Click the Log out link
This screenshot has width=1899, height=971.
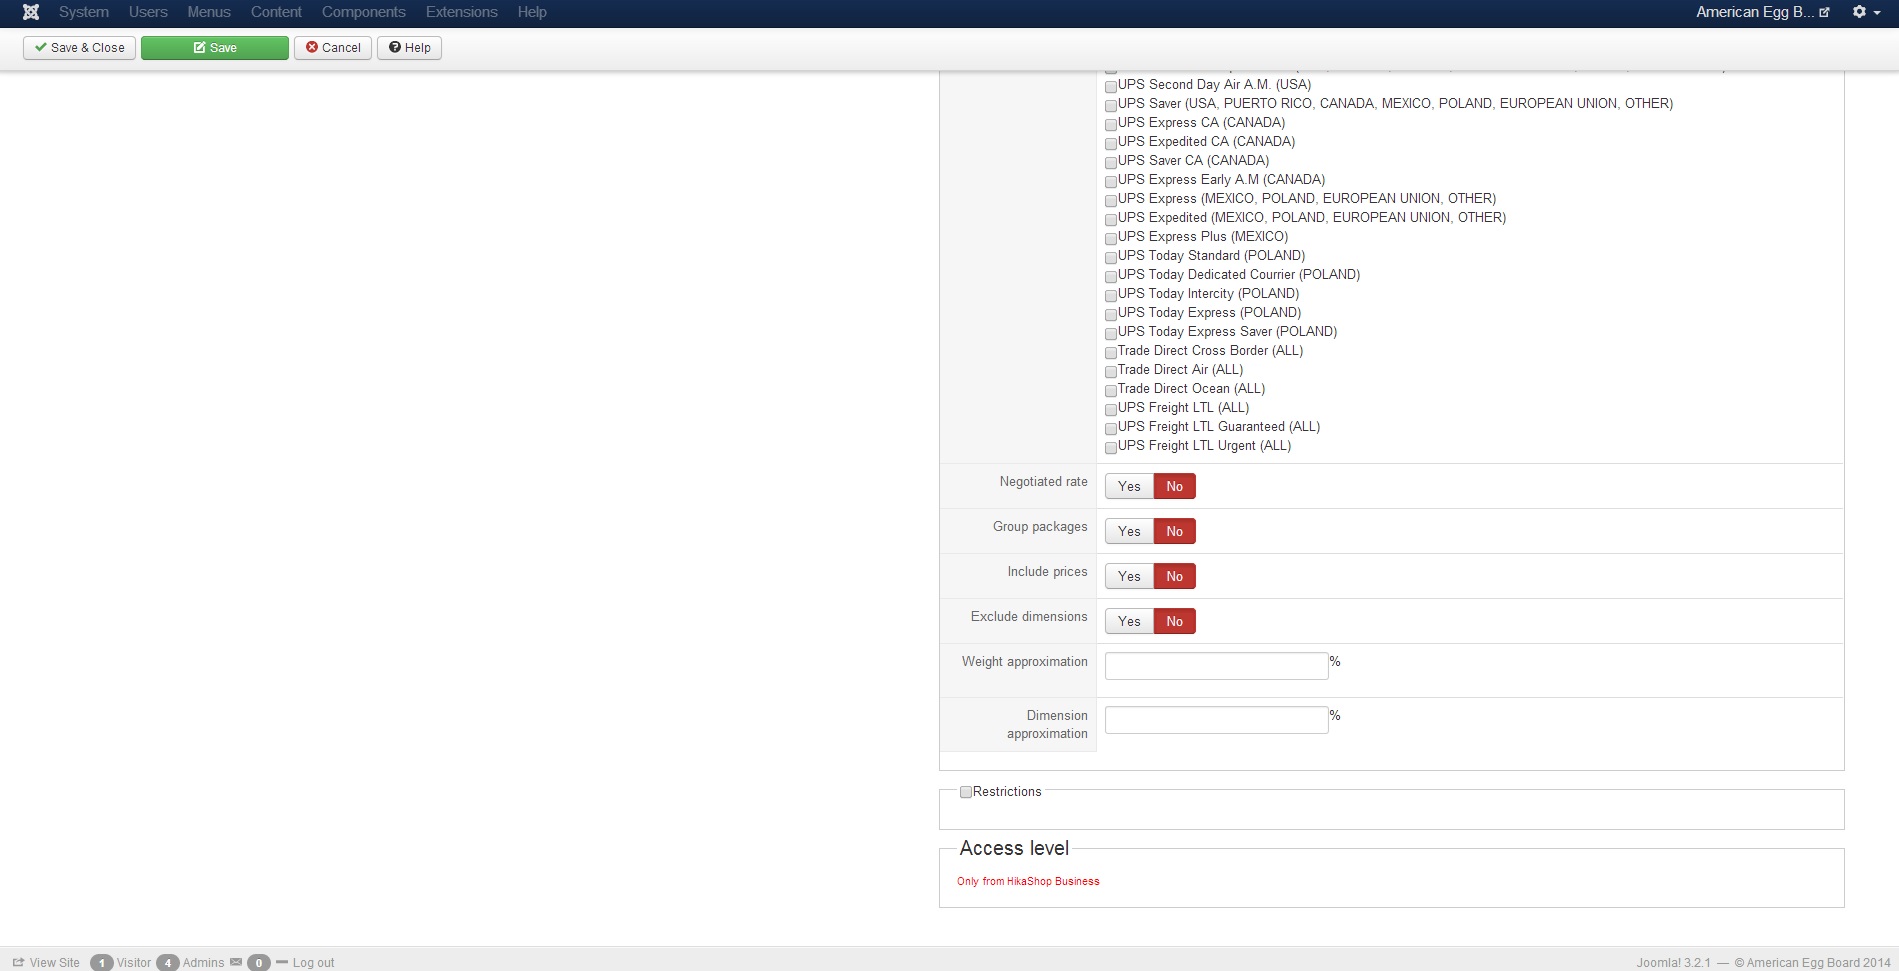(313, 963)
